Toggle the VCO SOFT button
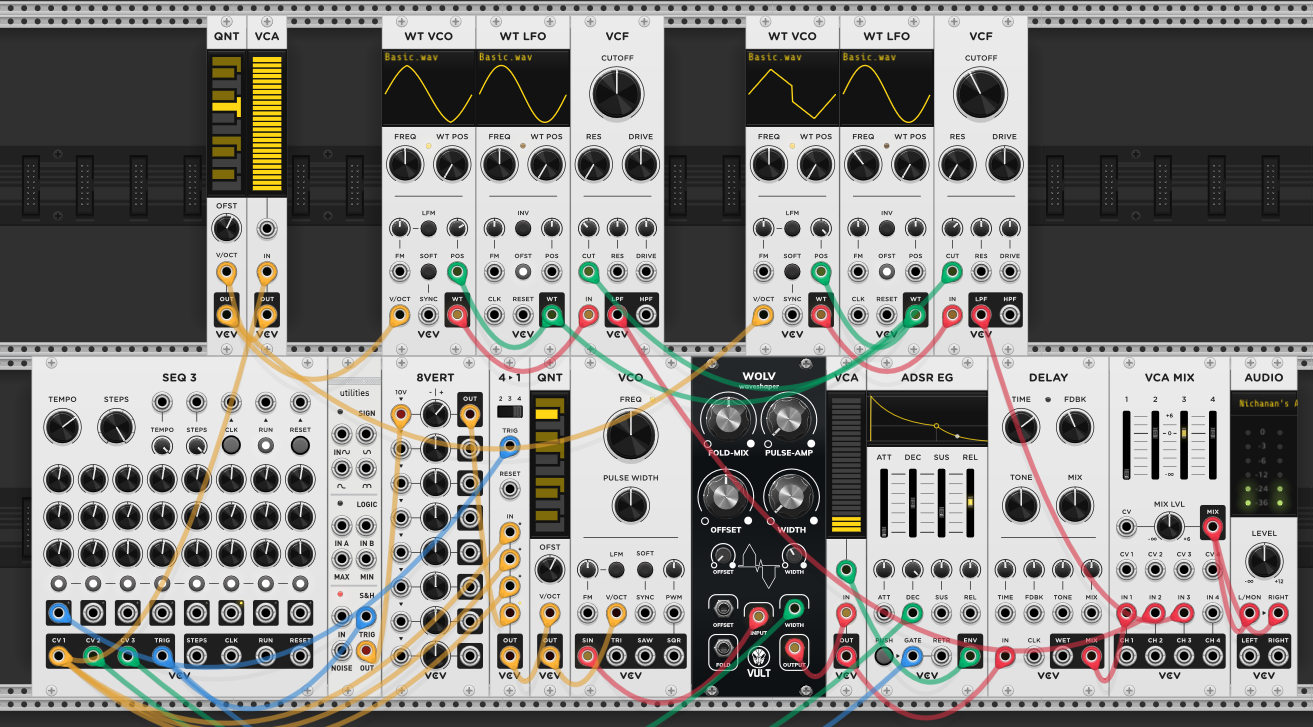Screen dimensions: 1313x727 (645, 569)
